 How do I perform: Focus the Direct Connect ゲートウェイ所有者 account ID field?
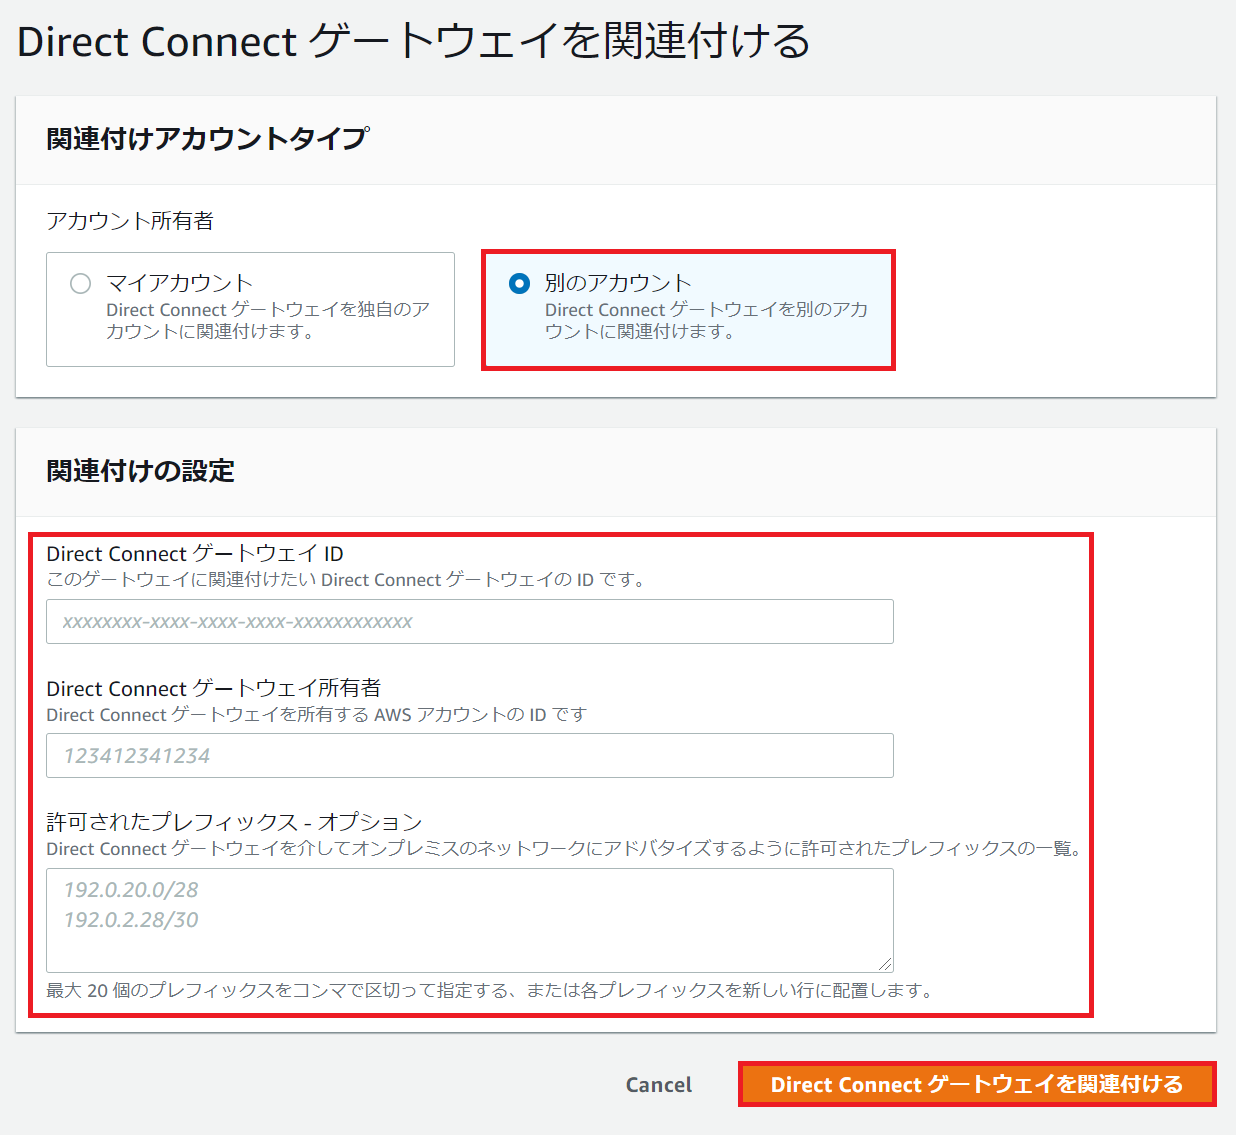tap(470, 756)
